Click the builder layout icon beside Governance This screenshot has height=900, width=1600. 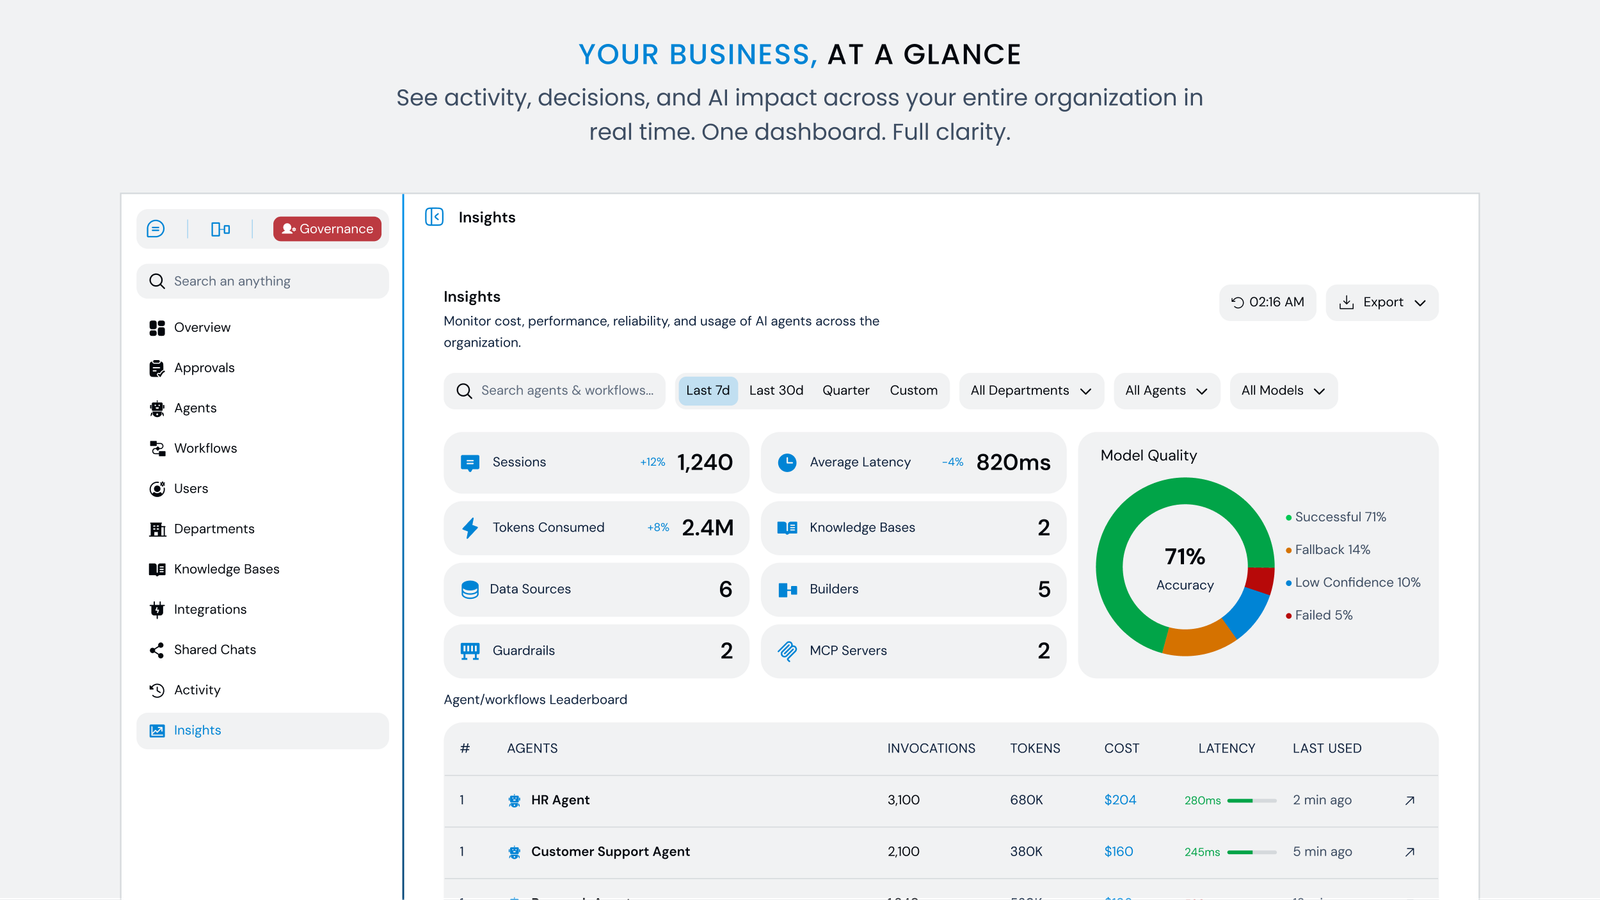220,229
